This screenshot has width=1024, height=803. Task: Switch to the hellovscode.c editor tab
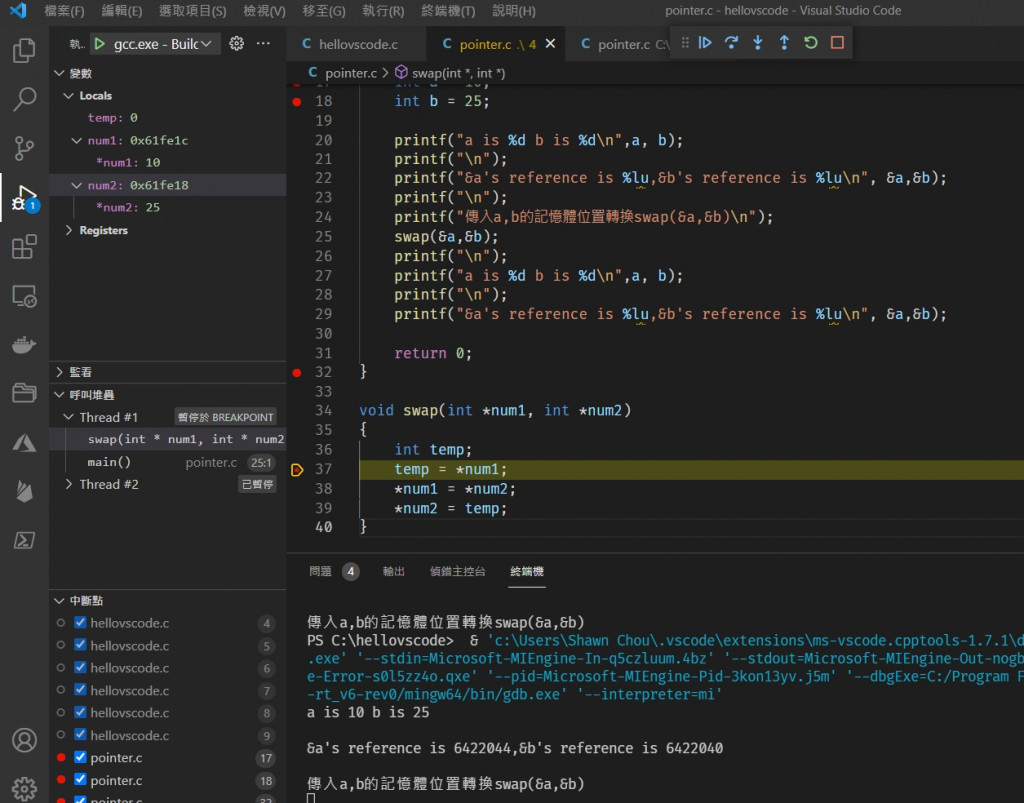357,45
